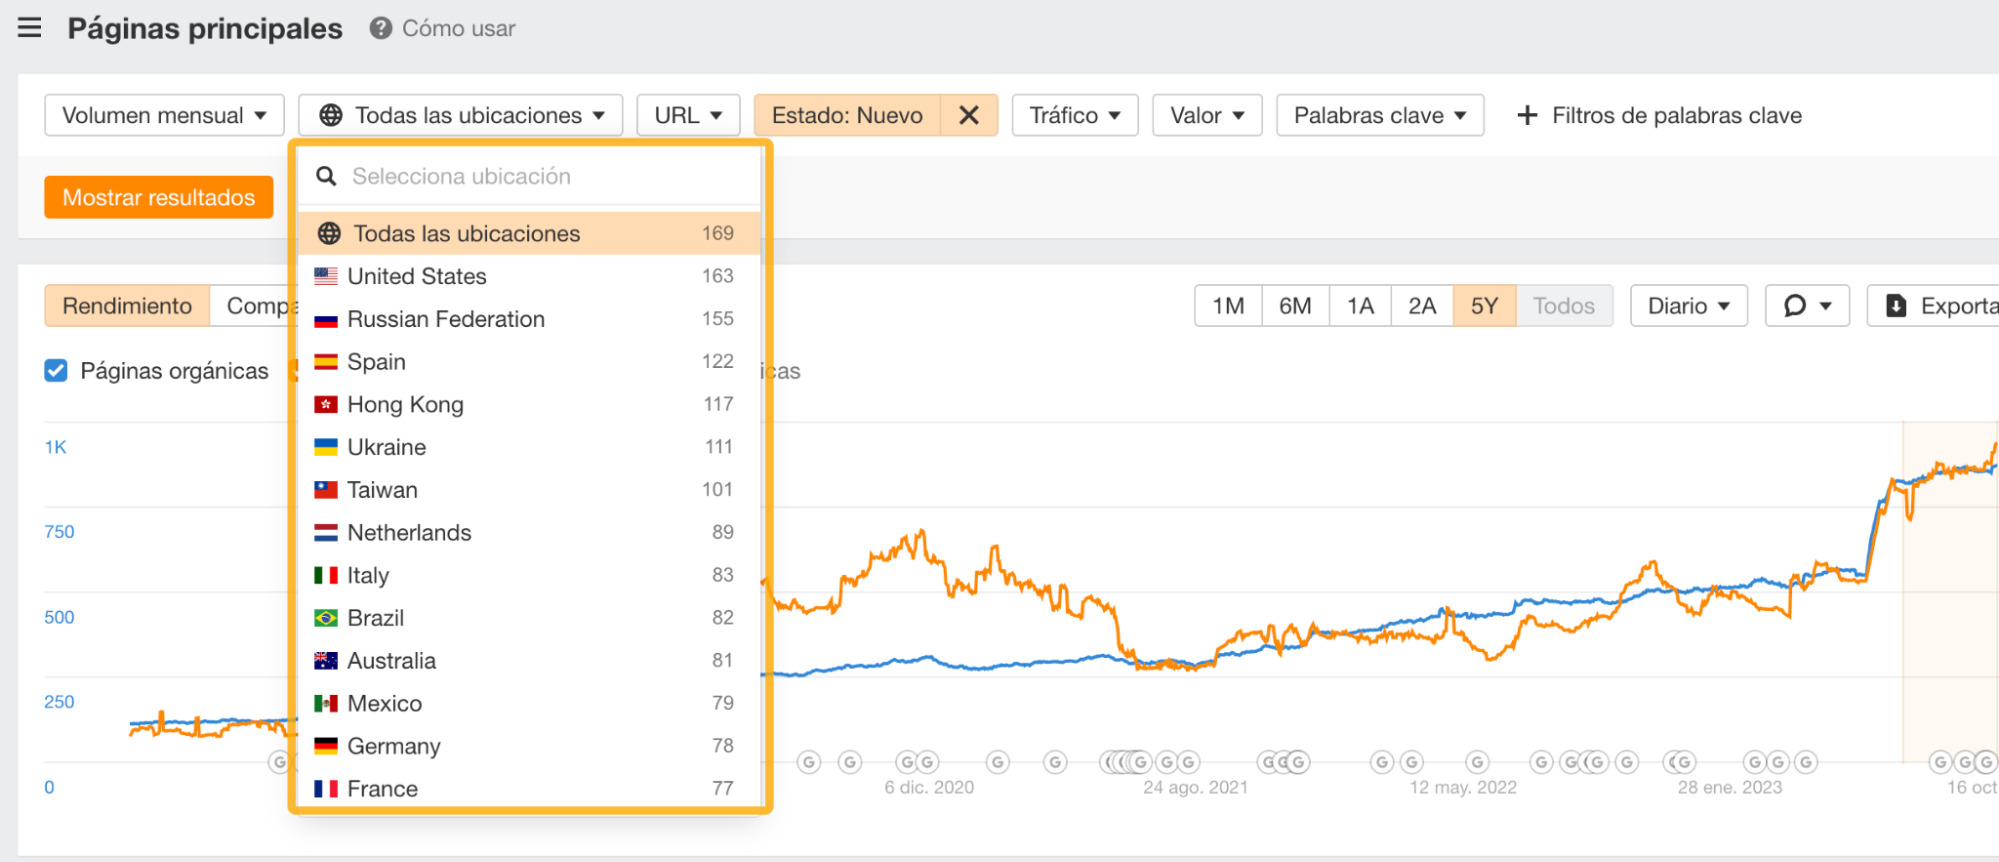Click the search magnifier icon

326,177
